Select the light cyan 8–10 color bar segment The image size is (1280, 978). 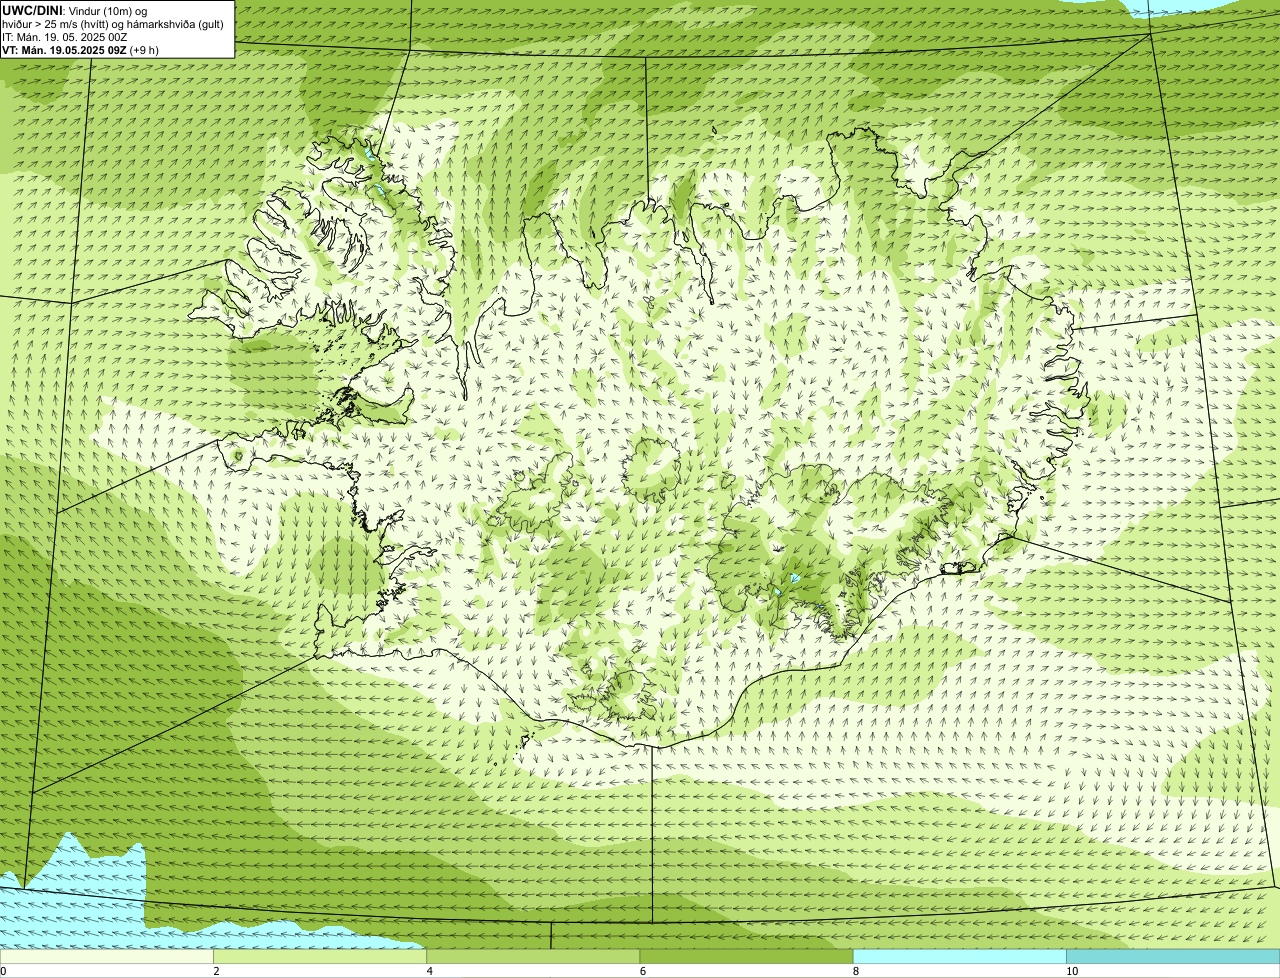(x=959, y=956)
